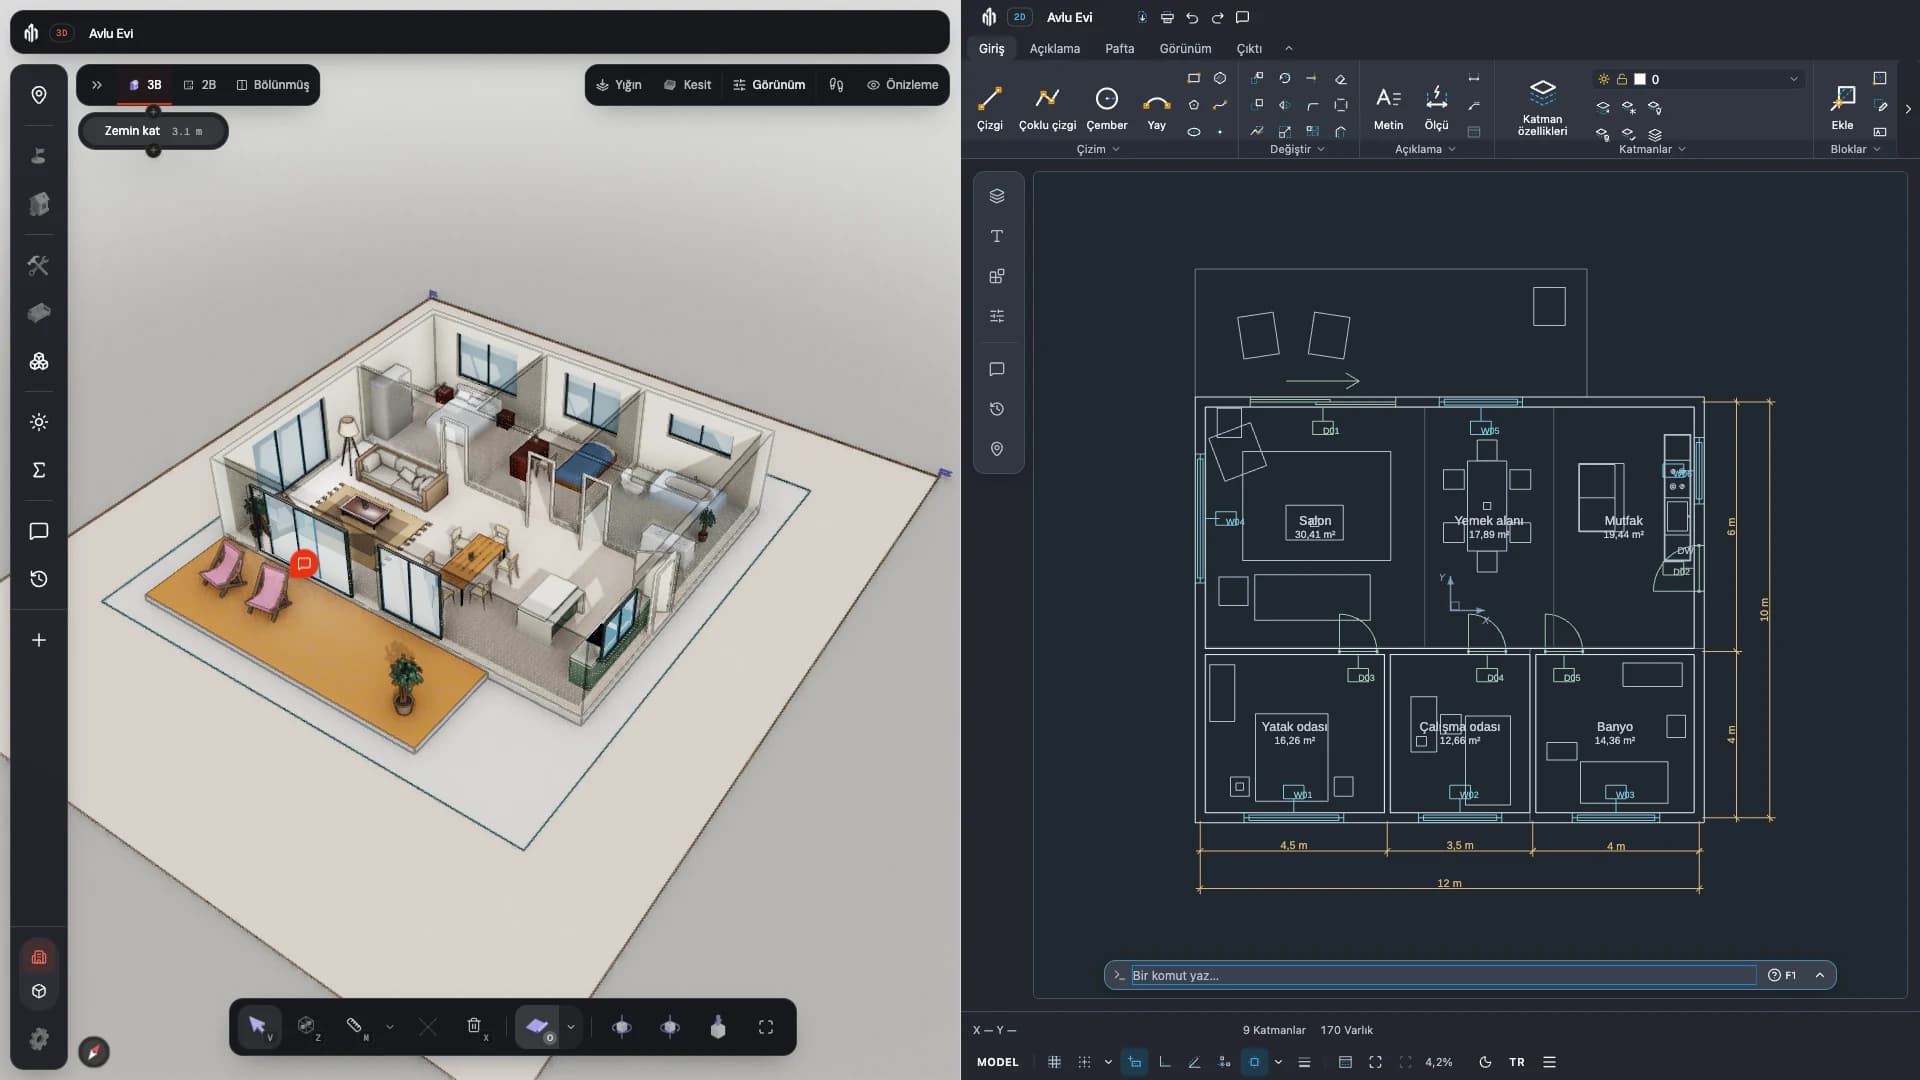Switch to the Bölünmüş split view tab
1920x1080 pixels.
[x=272, y=85]
